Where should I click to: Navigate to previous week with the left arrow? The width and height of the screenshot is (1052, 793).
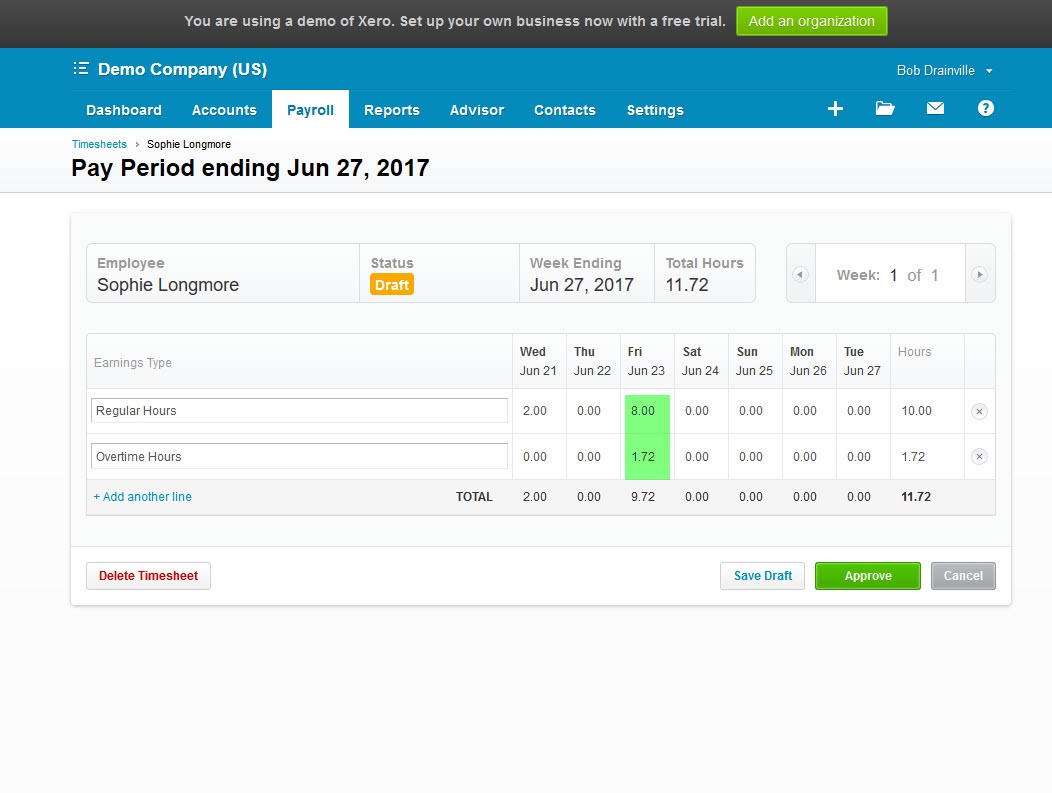click(x=801, y=273)
